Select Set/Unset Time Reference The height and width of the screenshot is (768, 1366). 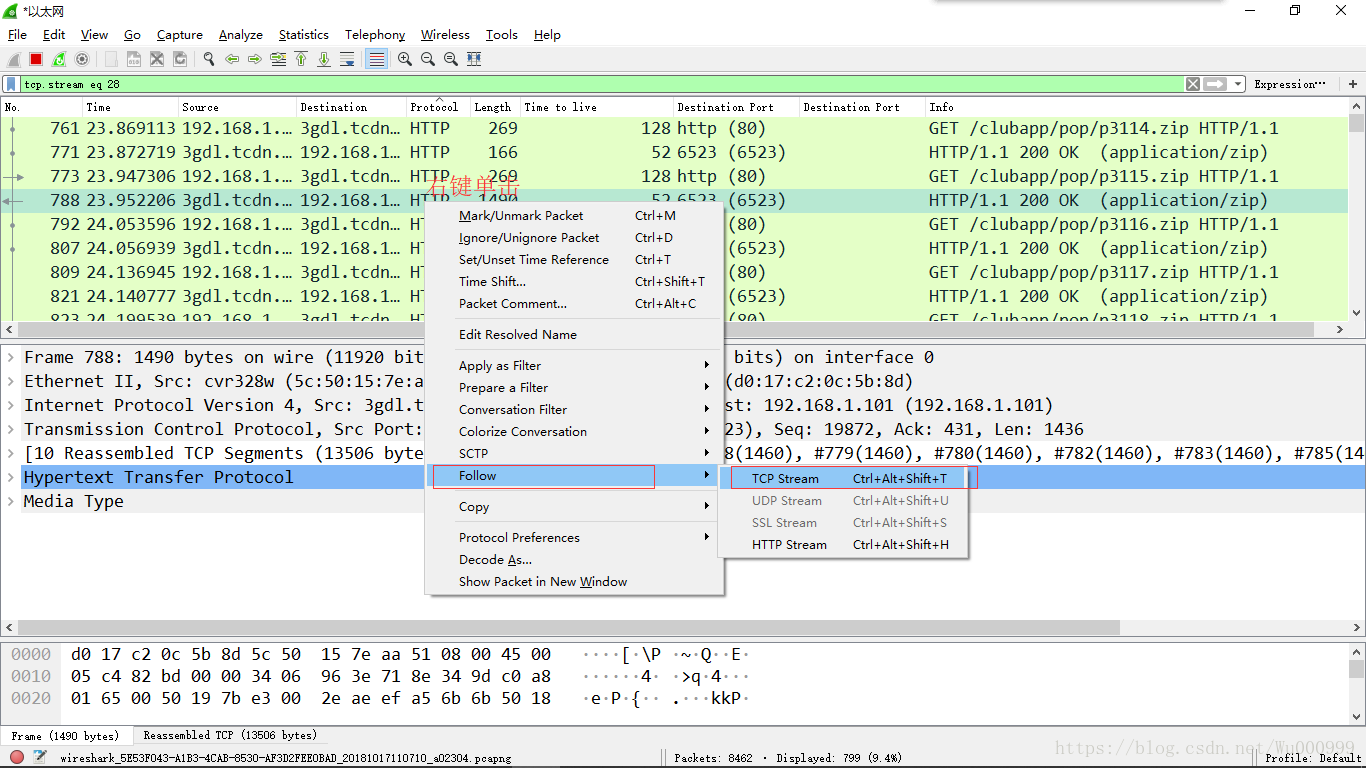pyautogui.click(x=575, y=259)
